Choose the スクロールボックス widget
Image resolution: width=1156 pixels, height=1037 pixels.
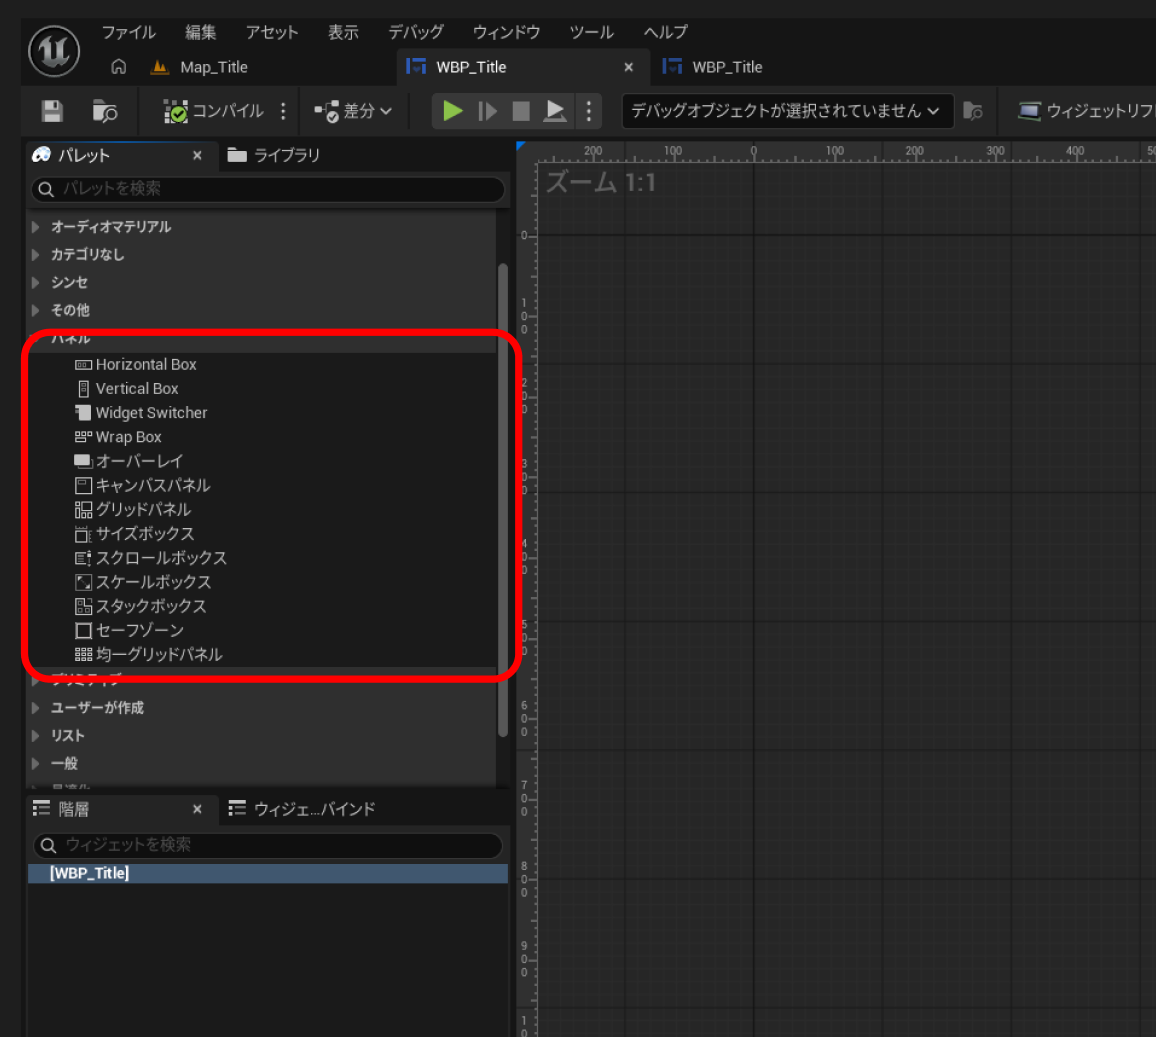coord(160,558)
